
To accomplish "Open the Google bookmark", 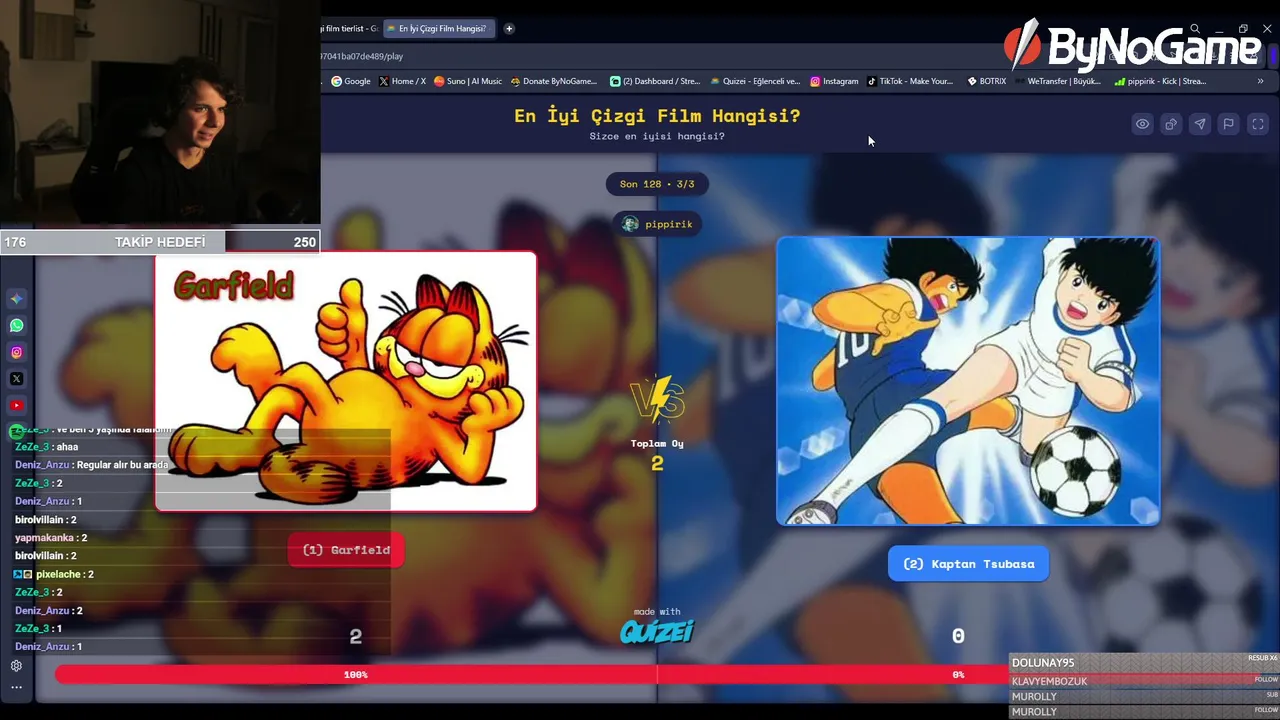I will 351,81.
